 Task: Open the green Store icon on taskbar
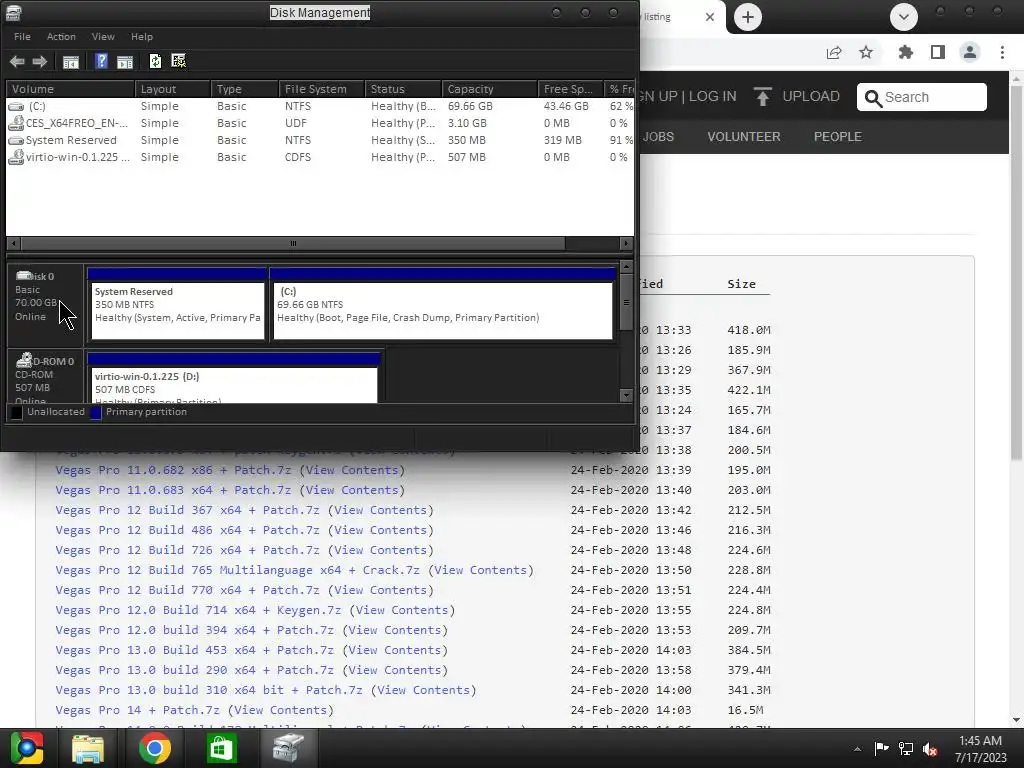click(221, 748)
